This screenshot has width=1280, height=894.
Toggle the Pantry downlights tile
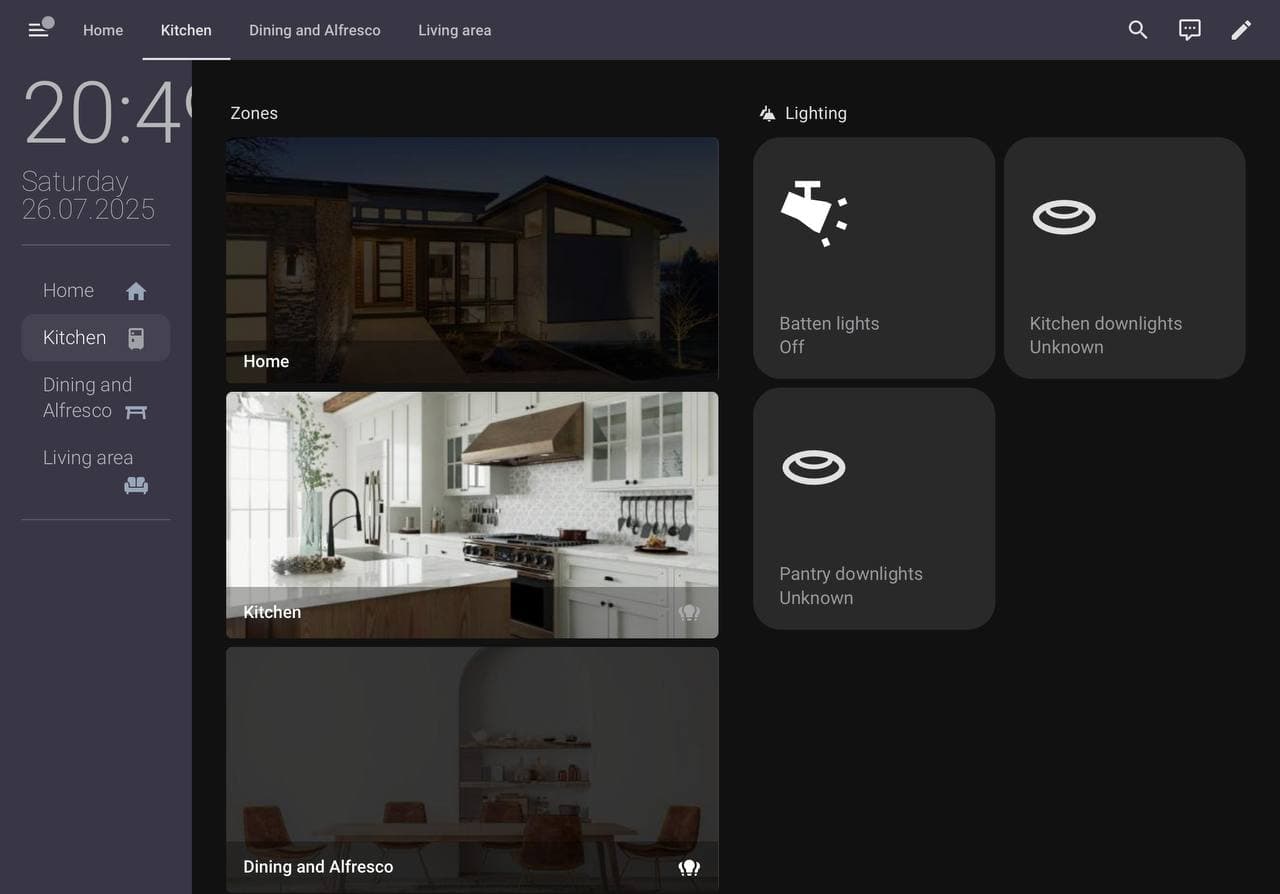point(874,509)
